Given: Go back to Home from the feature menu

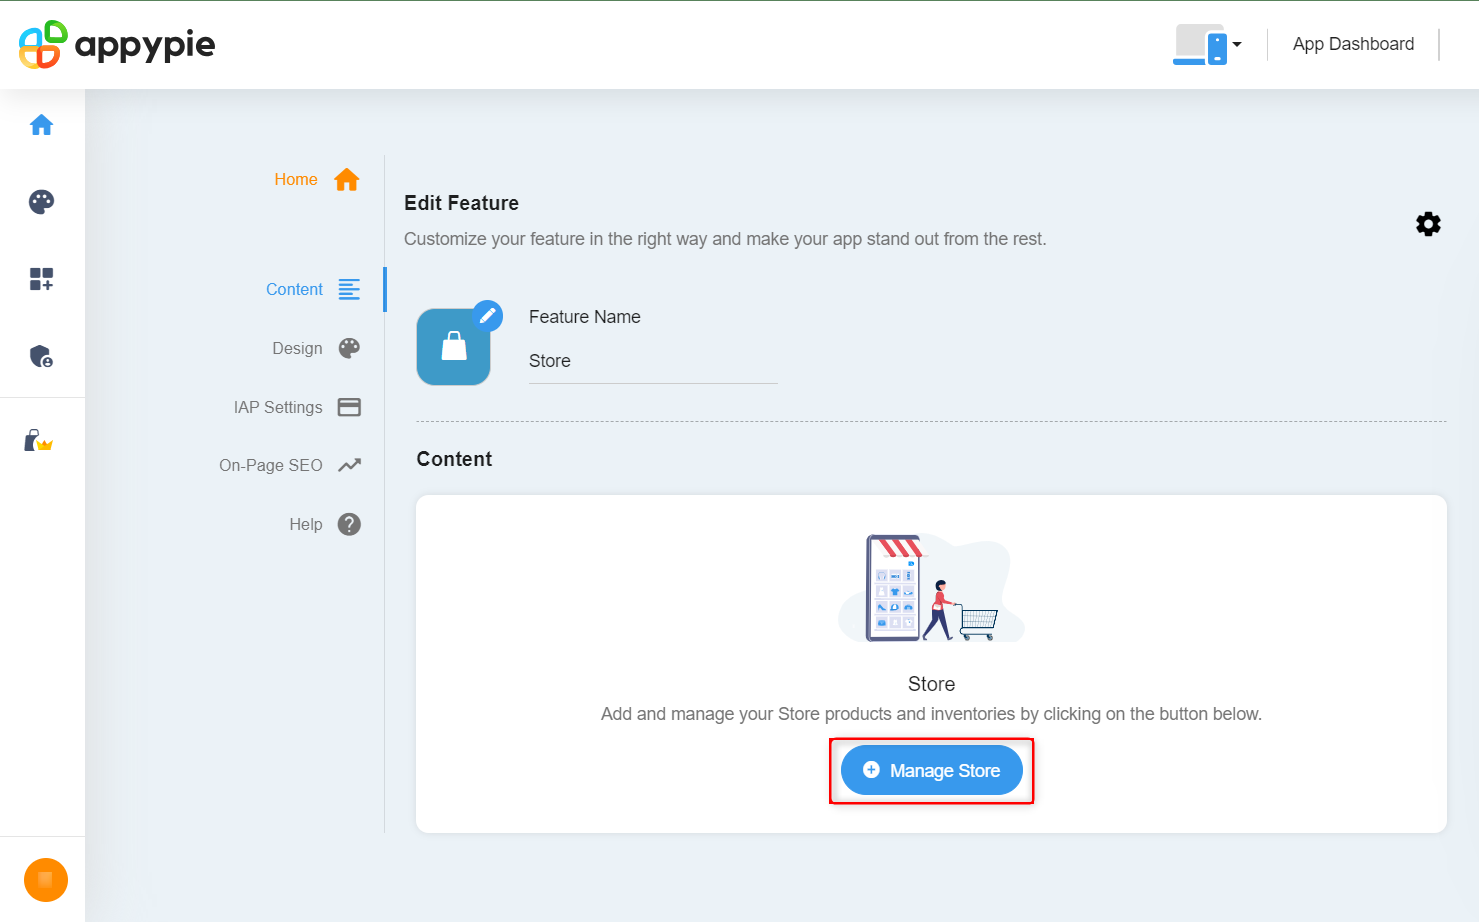Looking at the screenshot, I should pos(296,179).
